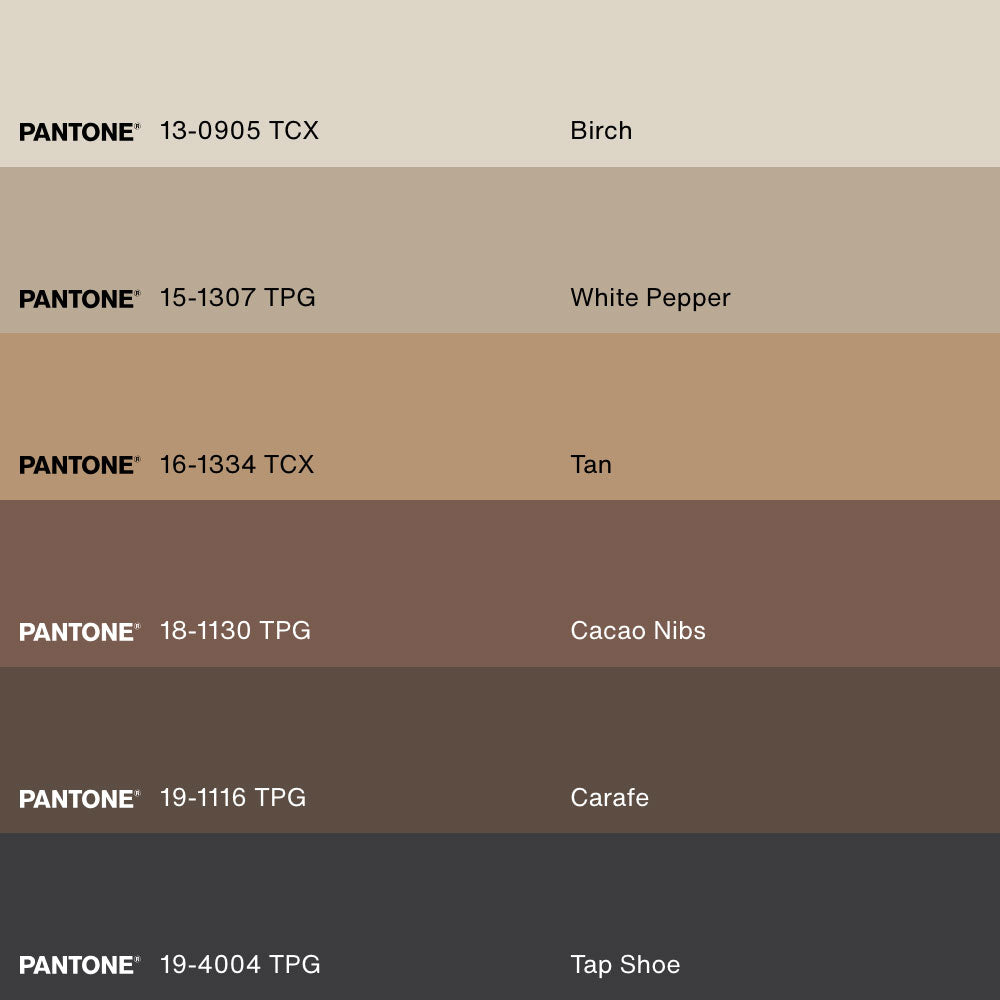The height and width of the screenshot is (1000, 1000).
Task: Click the Cacao Nibs name label
Action: point(638,631)
